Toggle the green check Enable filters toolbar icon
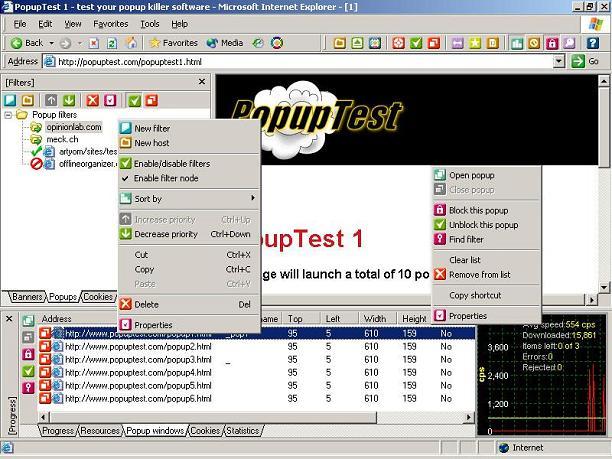This screenshot has height=459, width=612. [134, 100]
